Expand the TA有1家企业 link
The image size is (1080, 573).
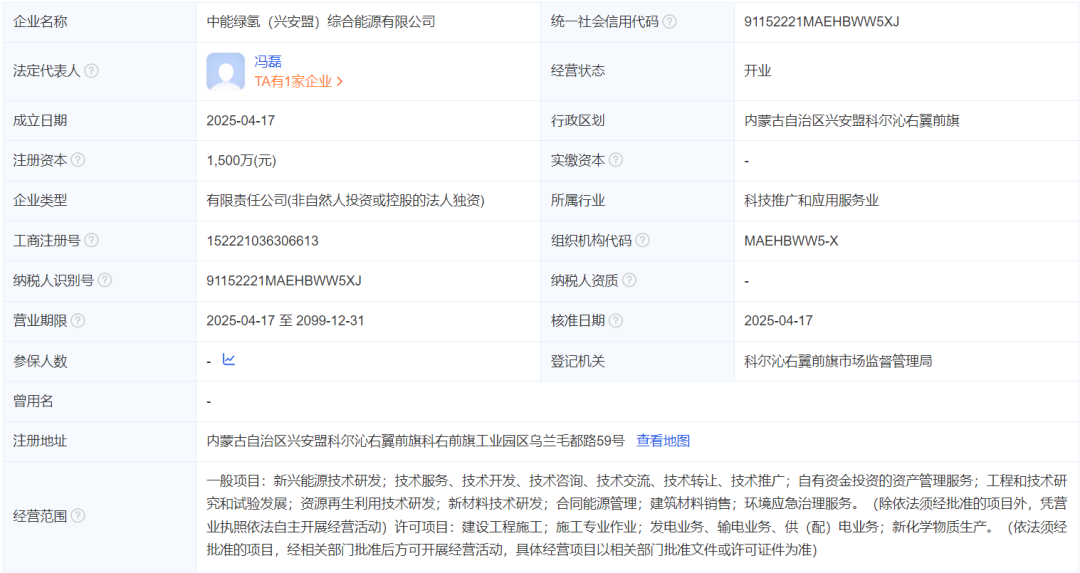pyautogui.click(x=298, y=81)
